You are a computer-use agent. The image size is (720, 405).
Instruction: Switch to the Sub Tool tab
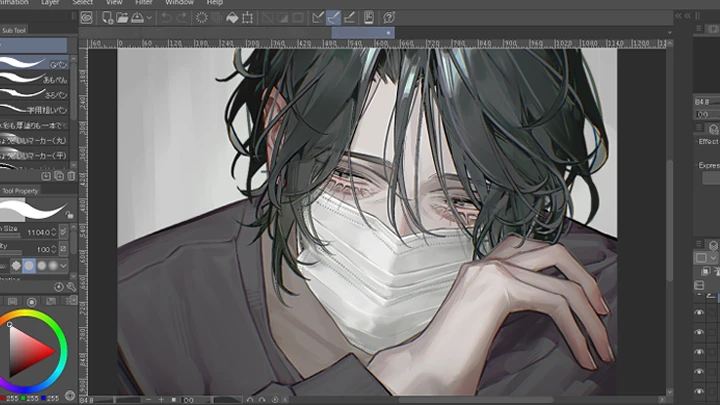[14, 30]
